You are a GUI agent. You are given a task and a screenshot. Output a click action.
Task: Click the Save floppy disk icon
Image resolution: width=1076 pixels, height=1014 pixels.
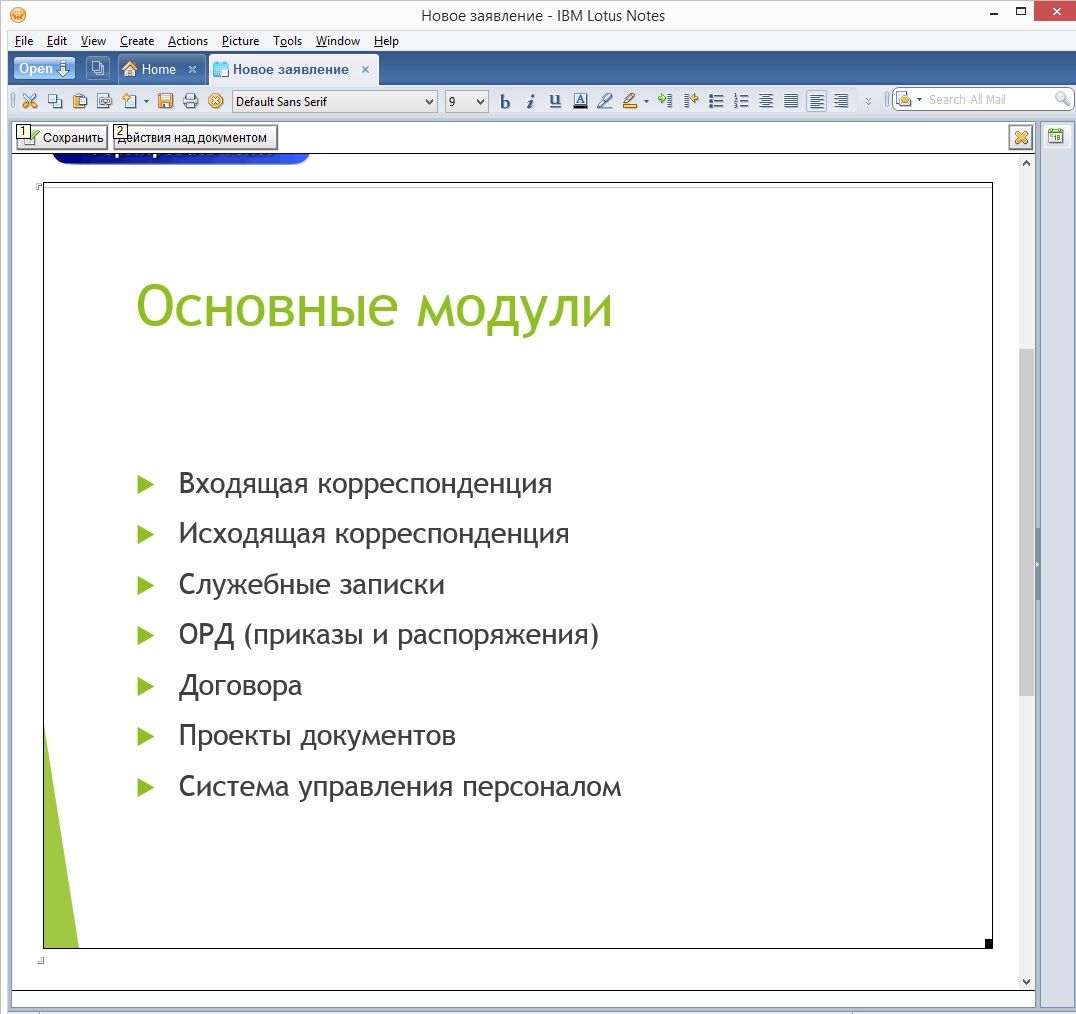[166, 101]
